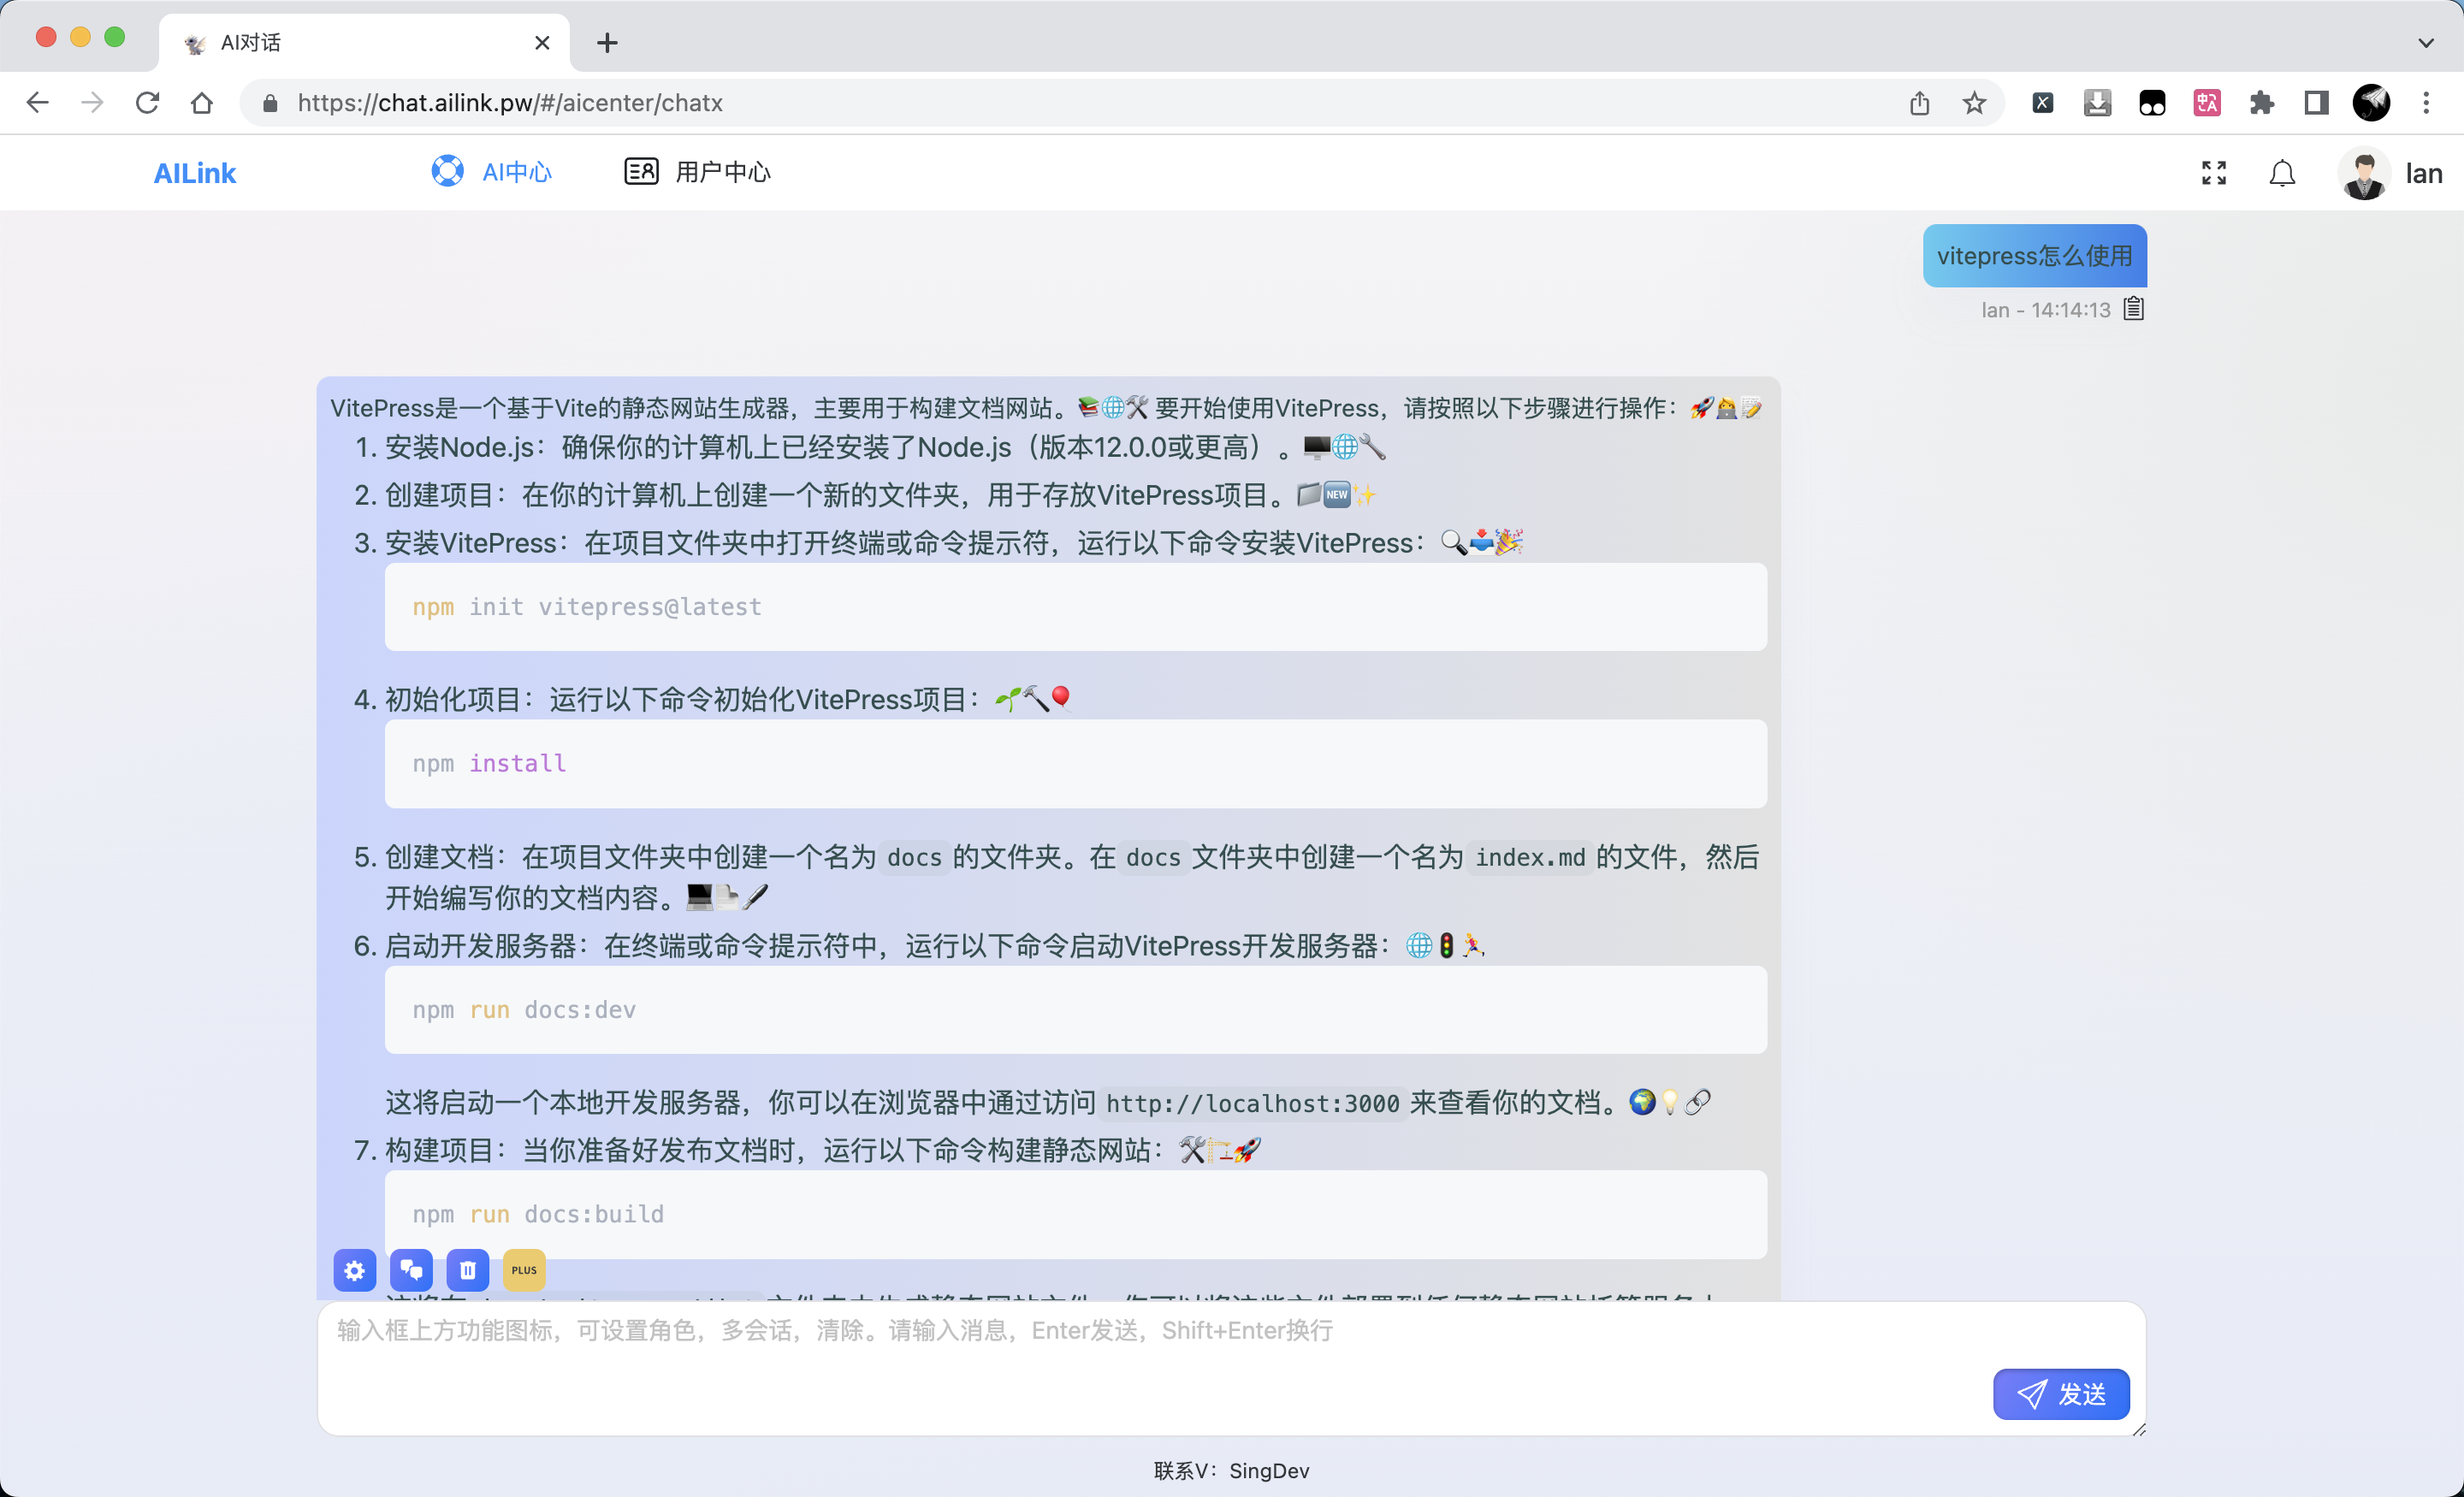Viewport: 2464px width, 1497px height.
Task: Clear conversation with trash icon
Action: click(467, 1270)
